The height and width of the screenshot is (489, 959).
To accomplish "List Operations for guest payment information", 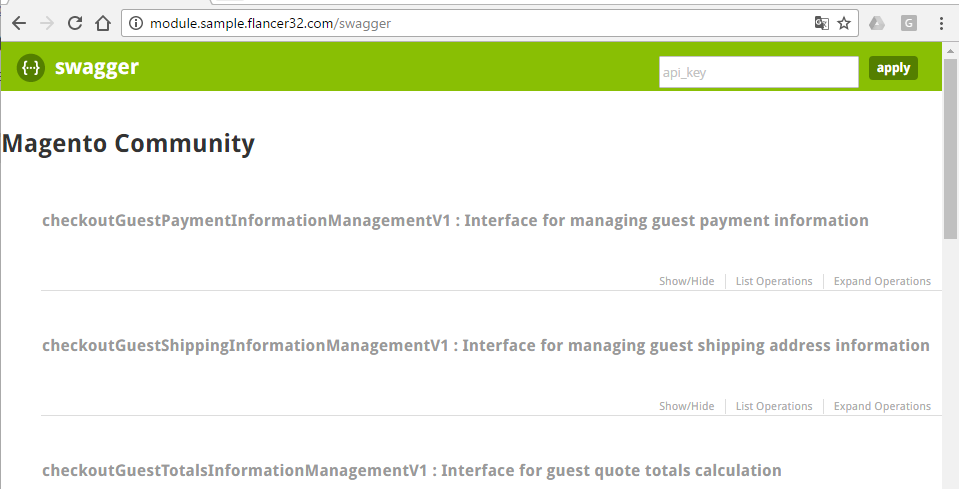I will [774, 281].
